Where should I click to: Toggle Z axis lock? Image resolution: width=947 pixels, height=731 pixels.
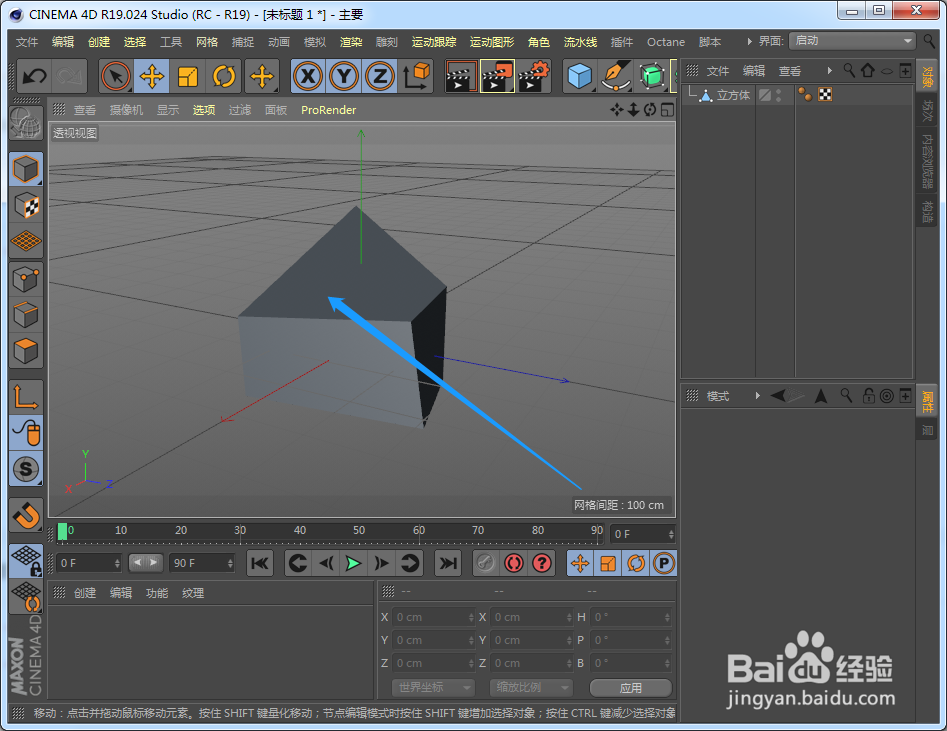380,76
